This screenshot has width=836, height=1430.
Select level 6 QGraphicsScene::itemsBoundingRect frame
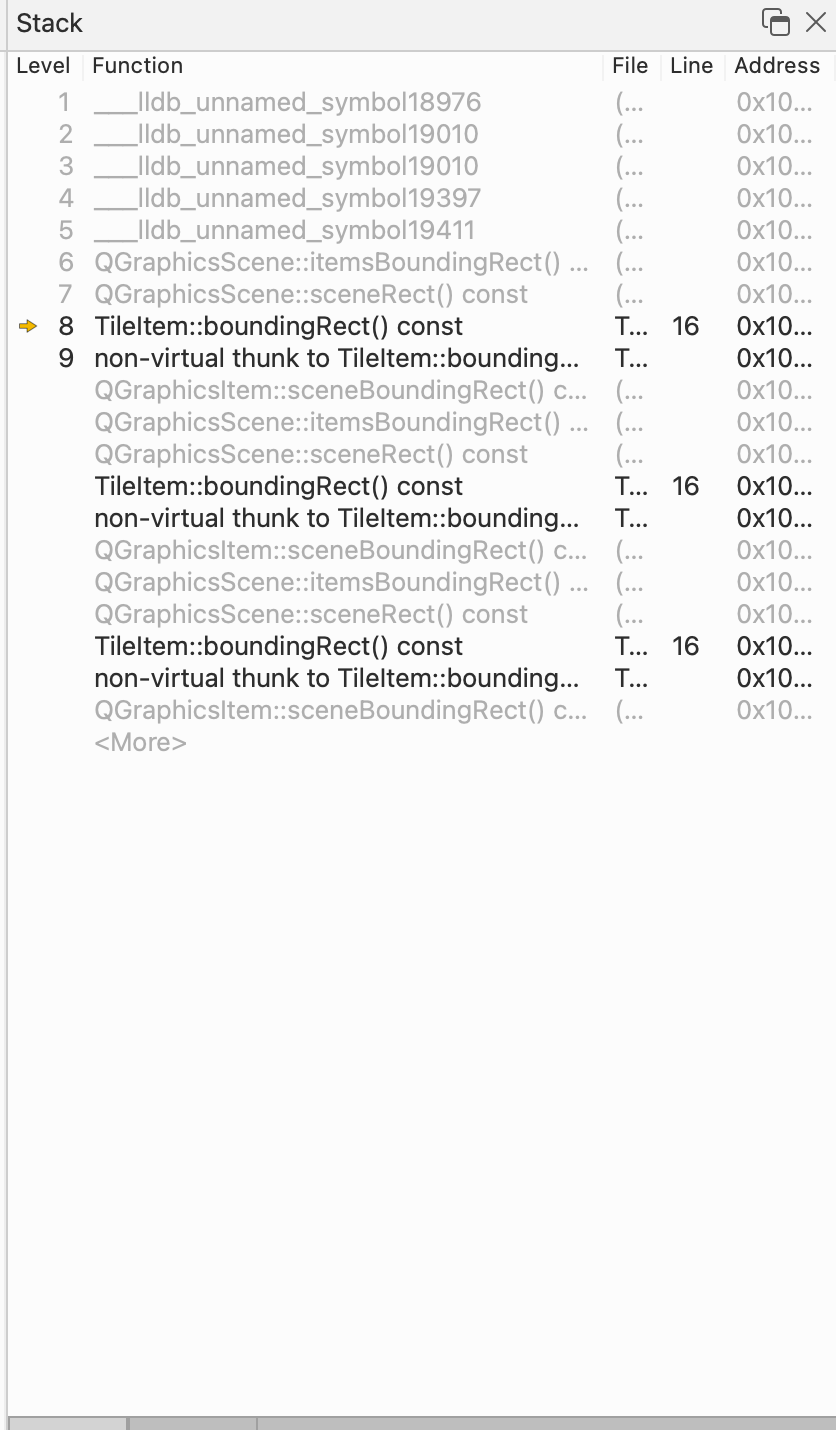340,262
